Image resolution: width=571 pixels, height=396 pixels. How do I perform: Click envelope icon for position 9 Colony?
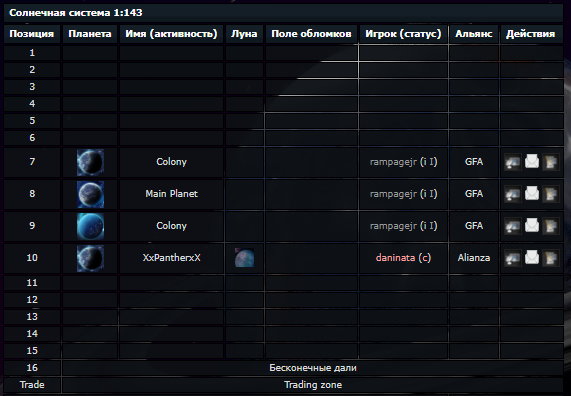(x=532, y=226)
